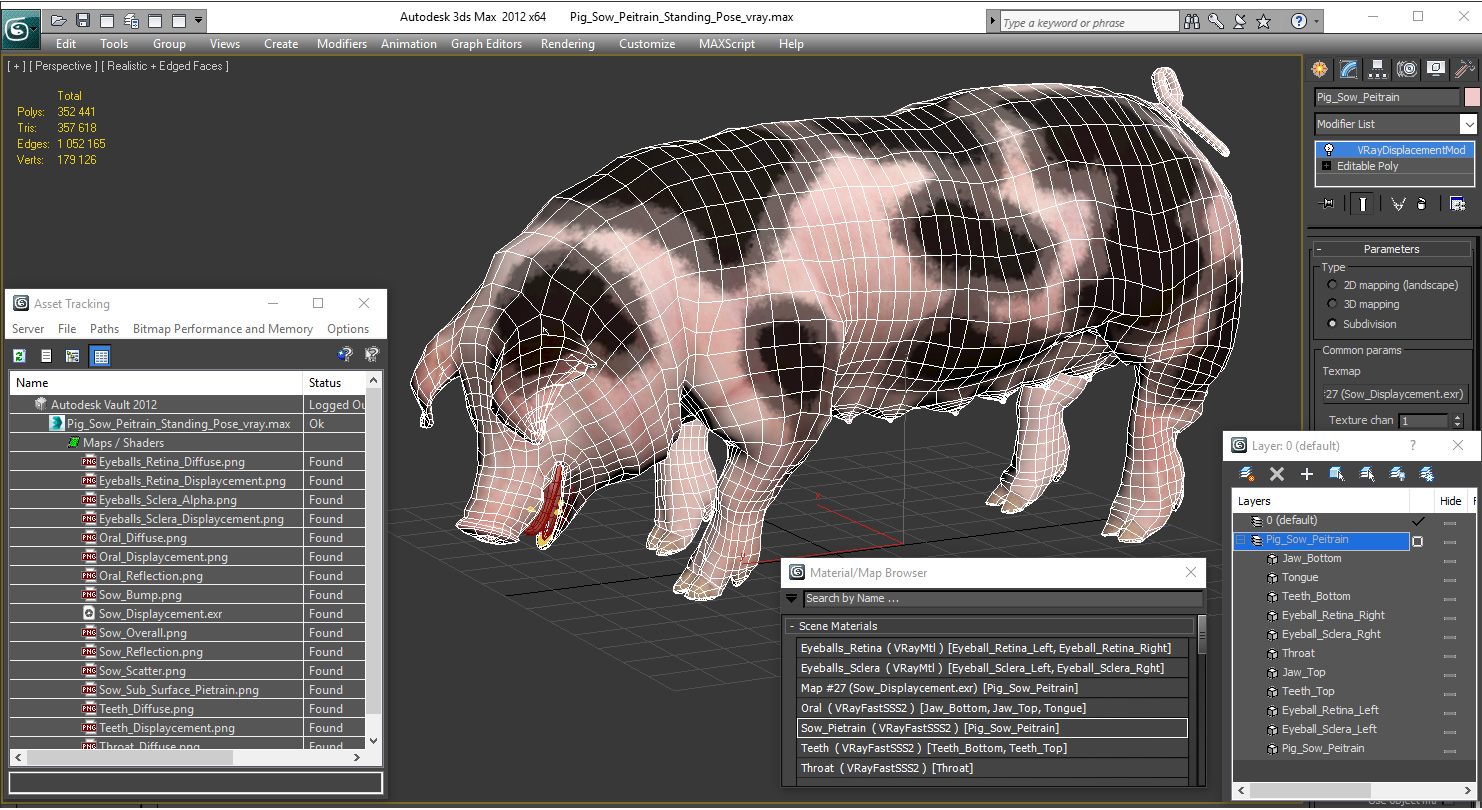Open the Display command panel tab
The width and height of the screenshot is (1482, 810).
point(1436,69)
